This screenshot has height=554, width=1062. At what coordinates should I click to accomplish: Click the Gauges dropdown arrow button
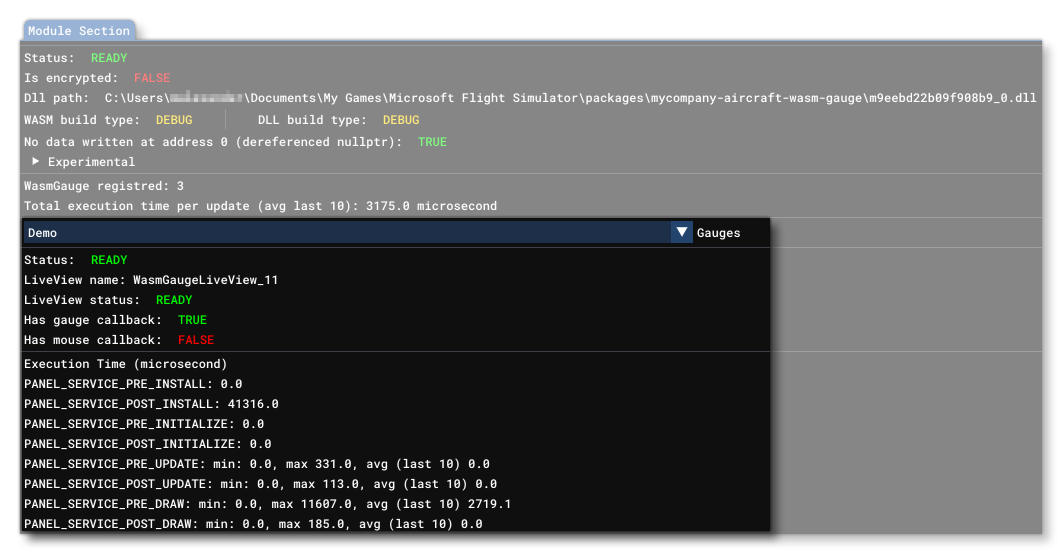[x=681, y=233]
